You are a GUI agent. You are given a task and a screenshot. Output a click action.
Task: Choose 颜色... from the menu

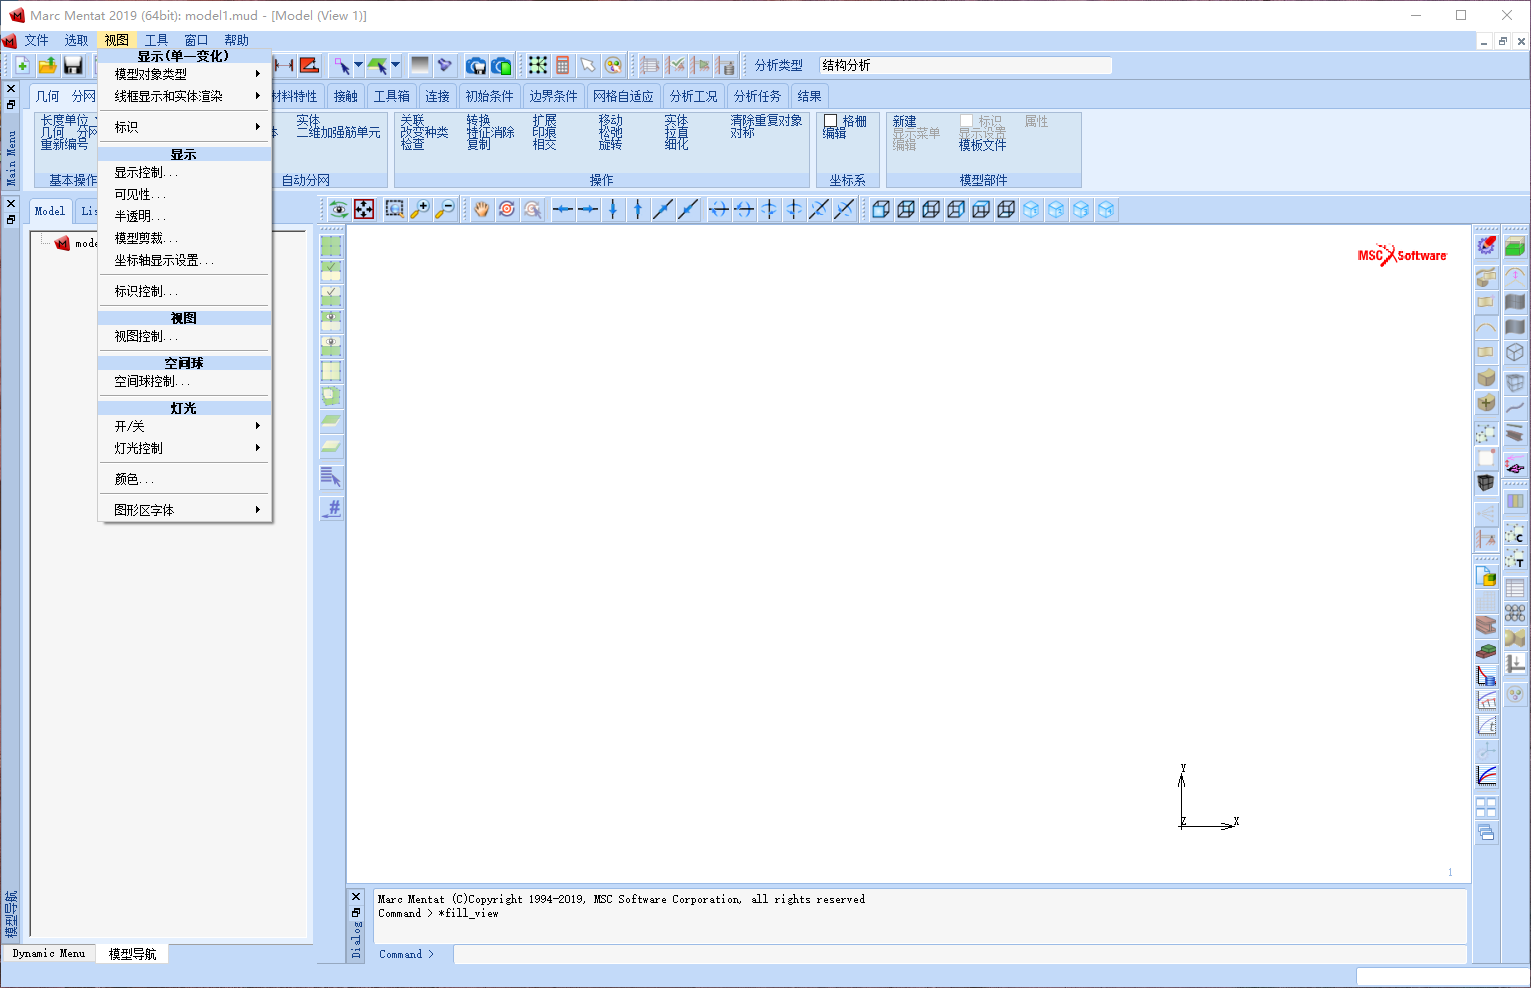[185, 479]
